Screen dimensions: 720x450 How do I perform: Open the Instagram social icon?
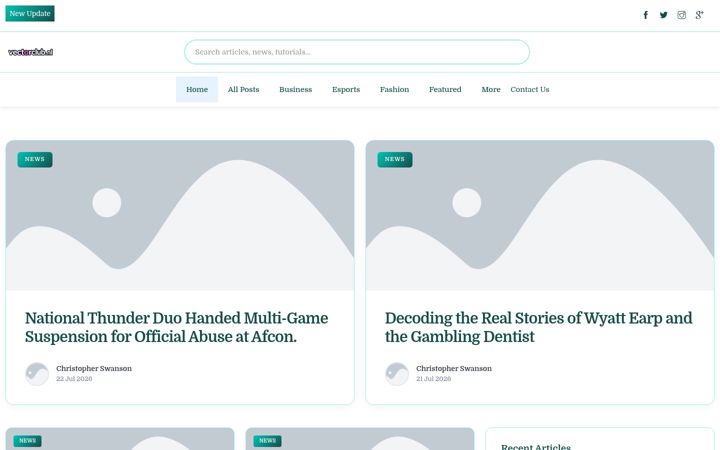point(681,15)
